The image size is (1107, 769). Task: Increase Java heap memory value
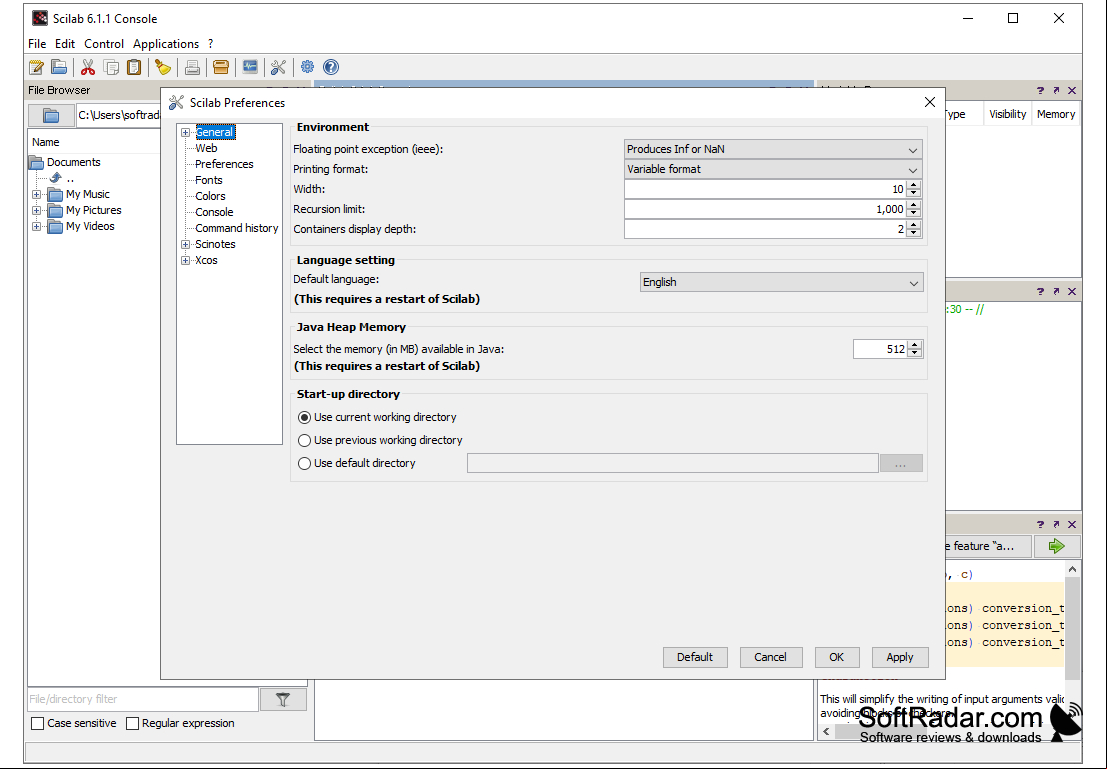(915, 345)
